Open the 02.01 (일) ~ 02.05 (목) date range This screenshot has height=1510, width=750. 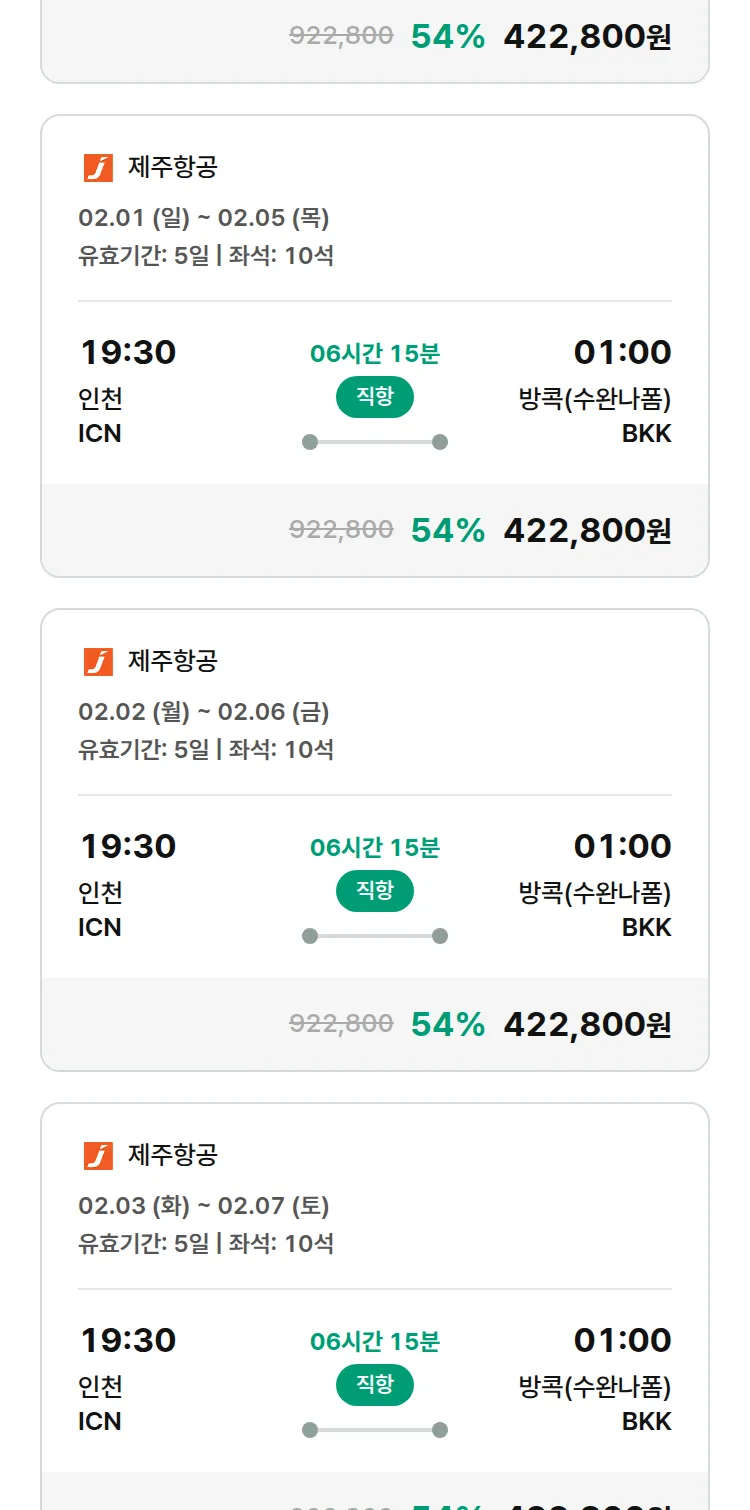point(204,218)
